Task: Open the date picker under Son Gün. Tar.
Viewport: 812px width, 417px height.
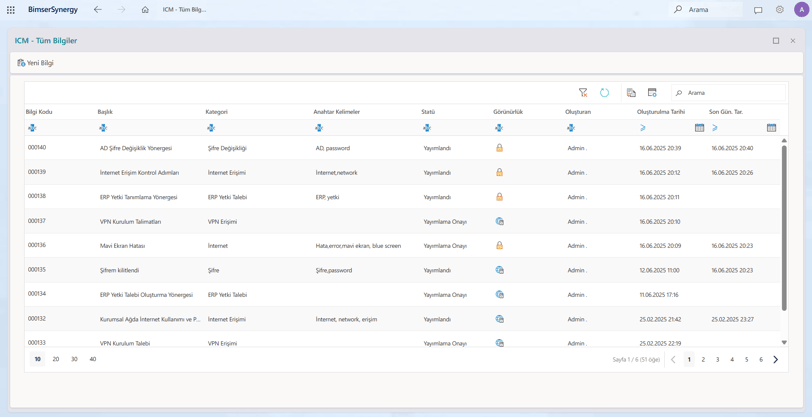Action: pyautogui.click(x=771, y=128)
